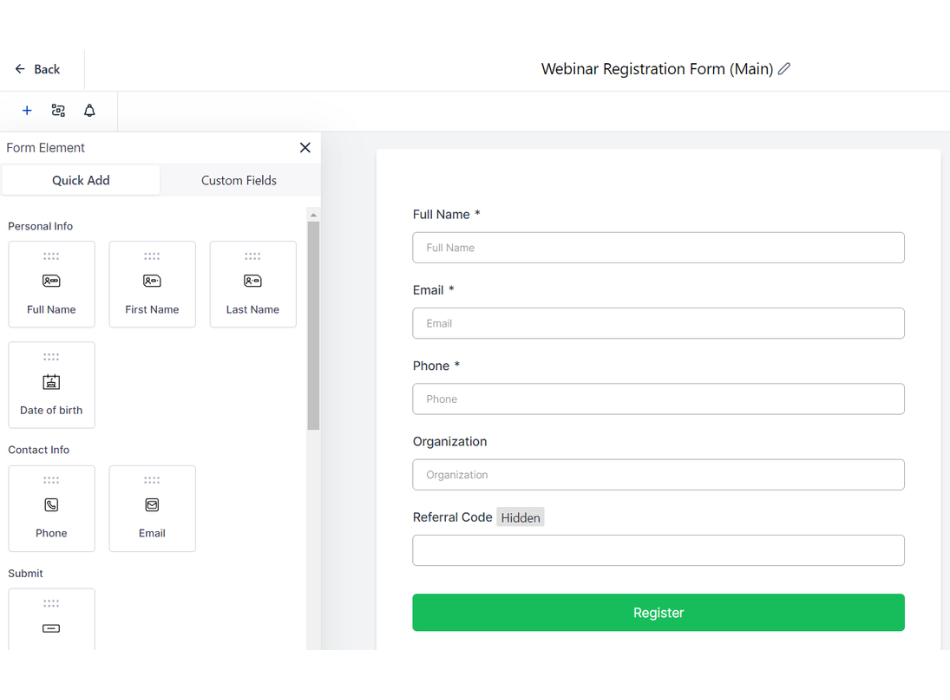
Task: Click the plus add element icon
Action: tap(27, 111)
